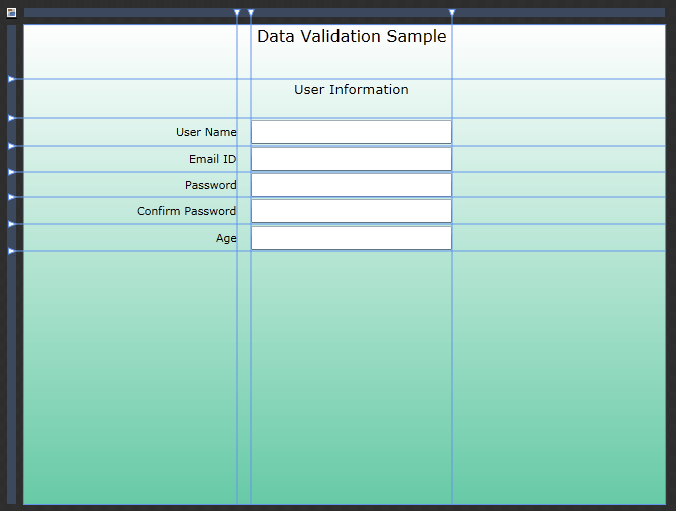The width and height of the screenshot is (676, 511).
Task: Select the 'Confirm Password' label
Action: click(x=186, y=211)
